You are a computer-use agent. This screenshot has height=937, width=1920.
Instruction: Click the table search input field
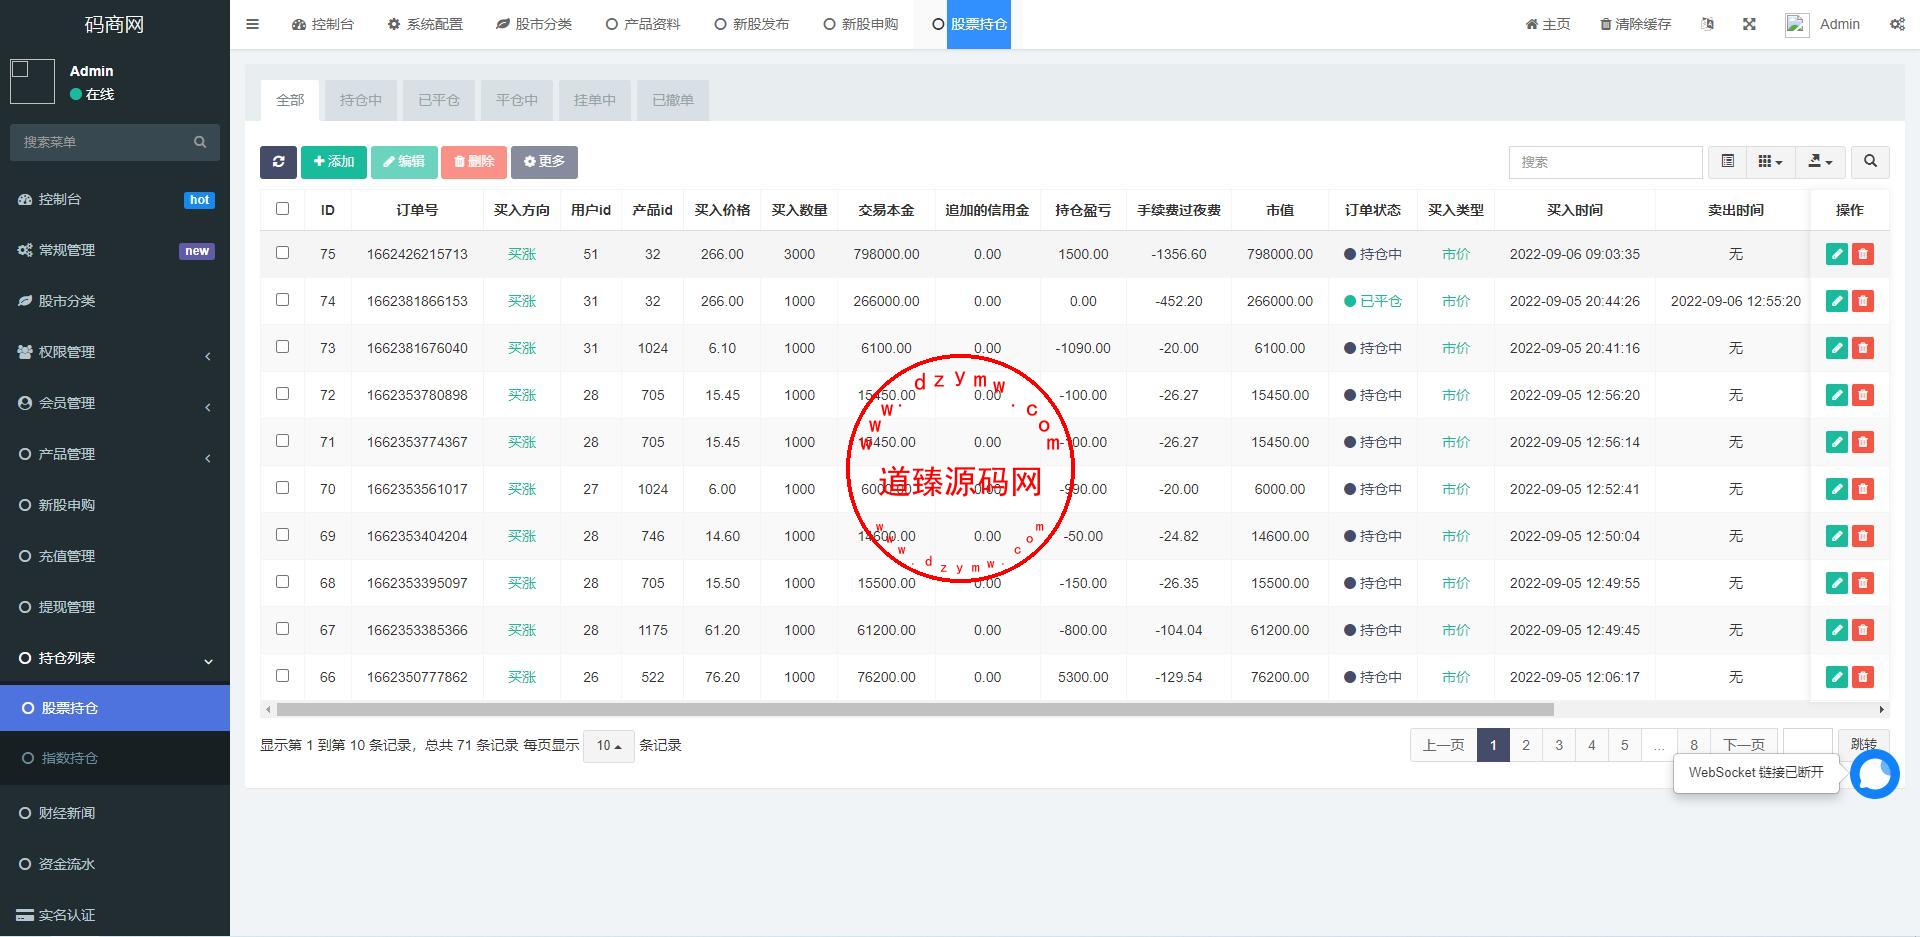(1605, 162)
